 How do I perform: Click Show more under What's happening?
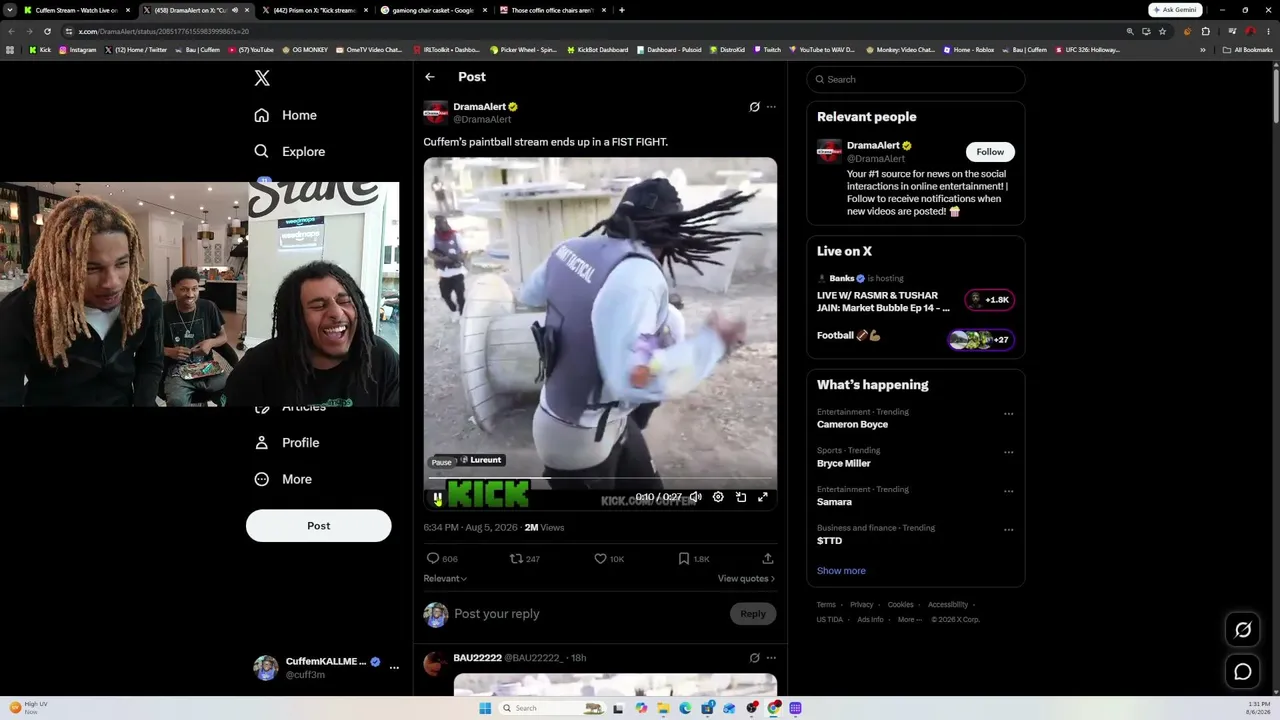(841, 571)
